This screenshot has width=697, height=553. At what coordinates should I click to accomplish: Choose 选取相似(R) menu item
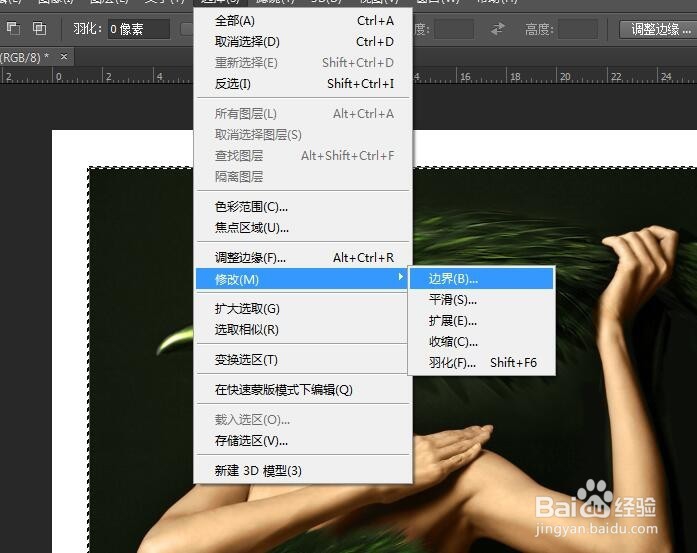pos(304,329)
